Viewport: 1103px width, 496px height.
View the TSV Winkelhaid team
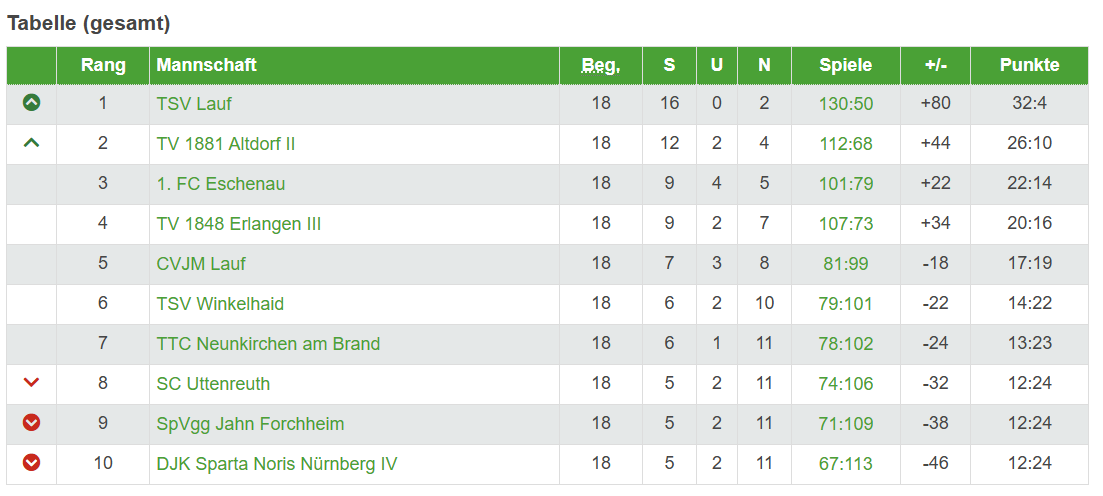tap(220, 304)
